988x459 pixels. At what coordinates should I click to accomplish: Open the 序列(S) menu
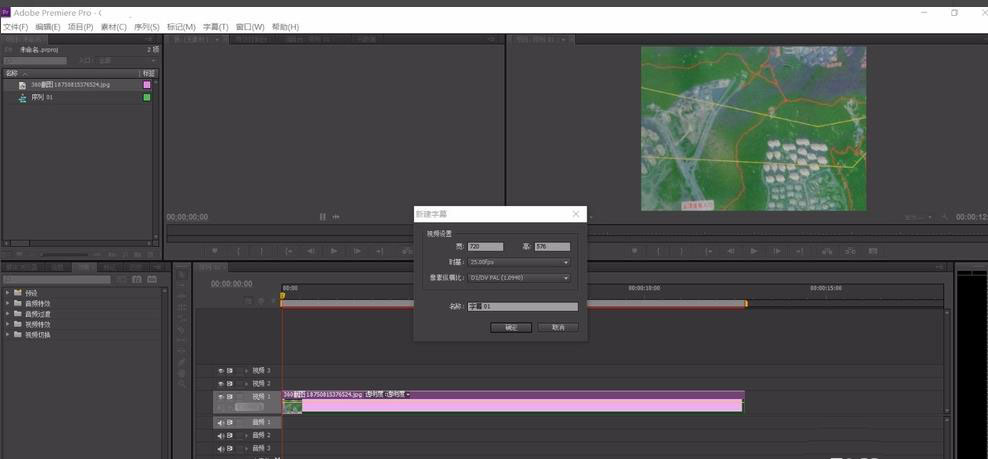coord(147,27)
